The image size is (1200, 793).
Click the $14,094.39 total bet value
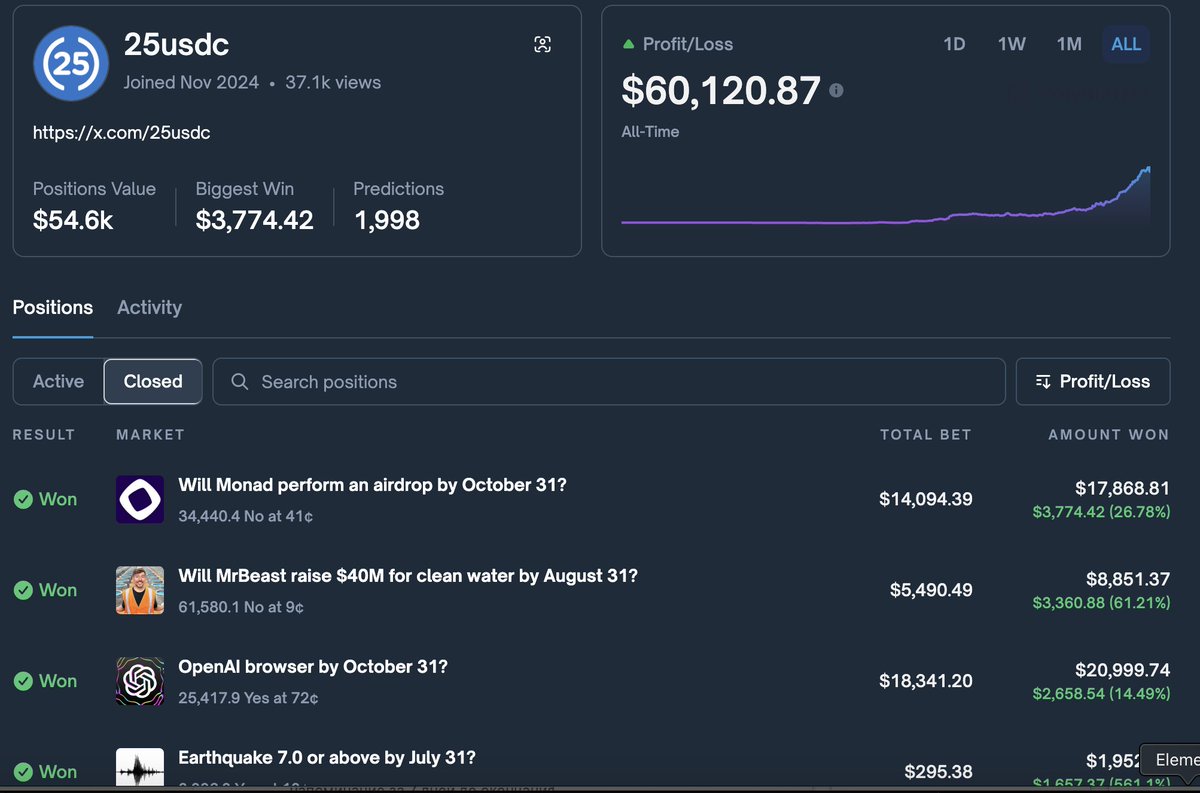925,499
